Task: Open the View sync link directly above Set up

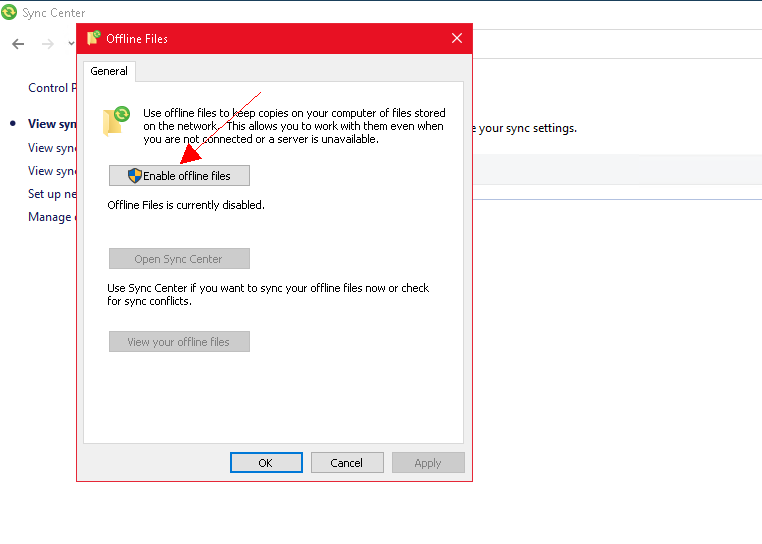Action: click(52, 171)
